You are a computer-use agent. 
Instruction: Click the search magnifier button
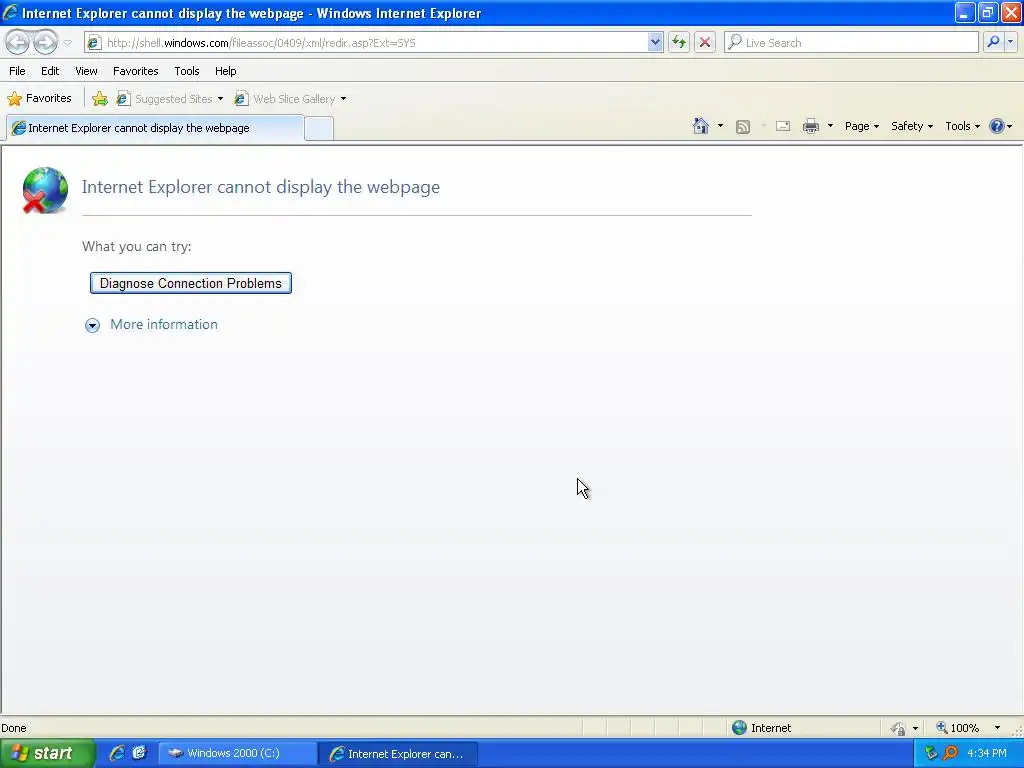click(x=993, y=42)
